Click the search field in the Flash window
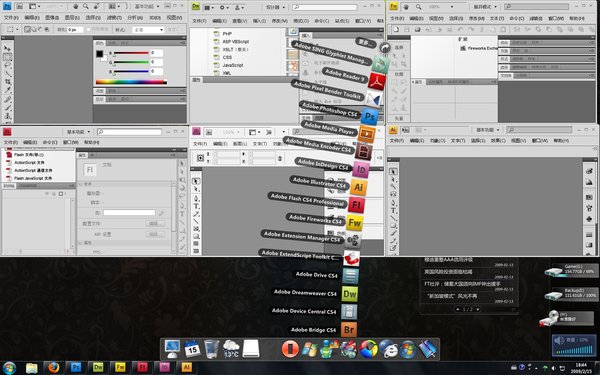 click(x=129, y=132)
